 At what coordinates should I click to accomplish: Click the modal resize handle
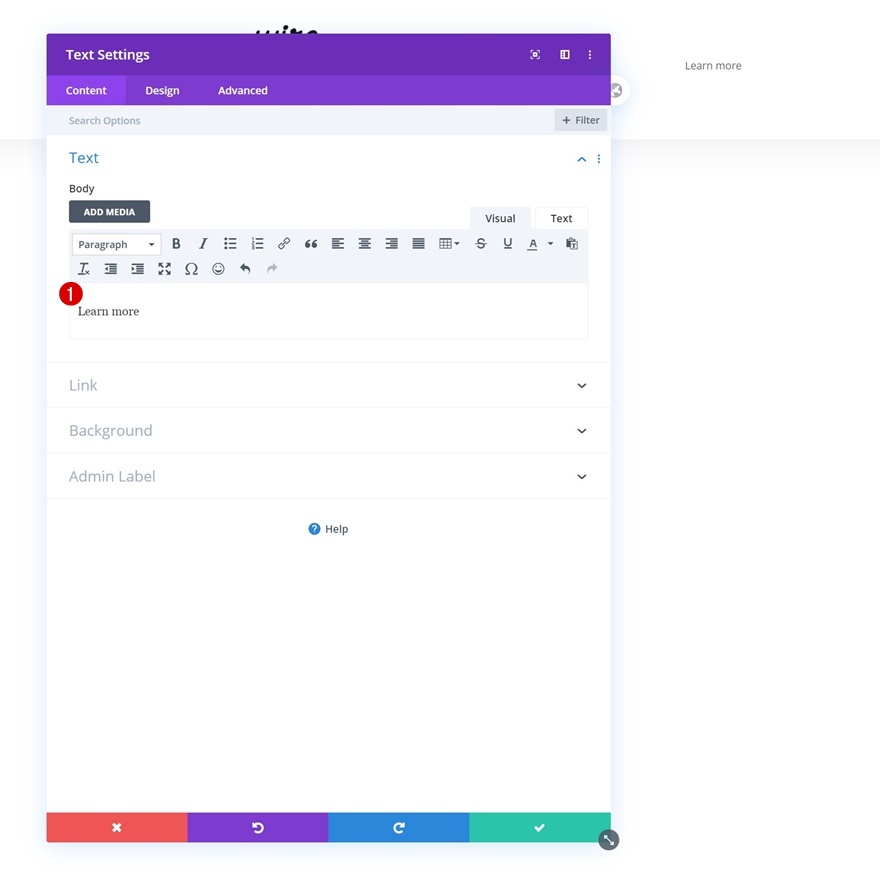pos(609,840)
